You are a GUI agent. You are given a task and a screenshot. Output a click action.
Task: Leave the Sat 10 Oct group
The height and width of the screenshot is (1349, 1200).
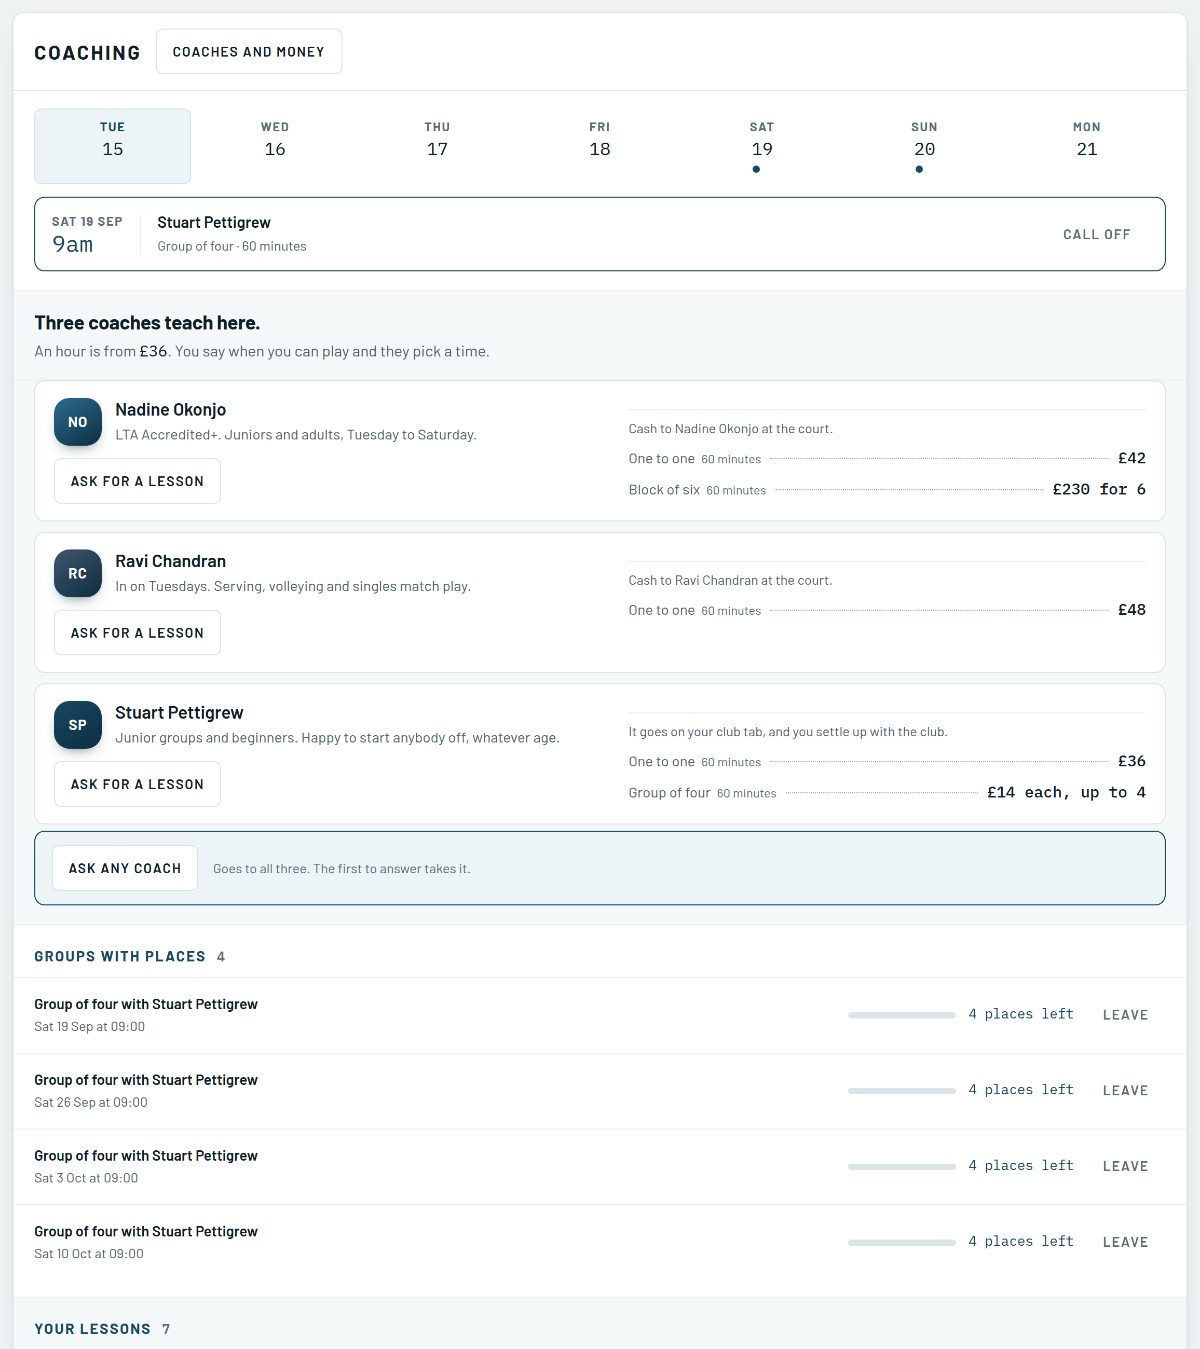tap(1126, 1242)
